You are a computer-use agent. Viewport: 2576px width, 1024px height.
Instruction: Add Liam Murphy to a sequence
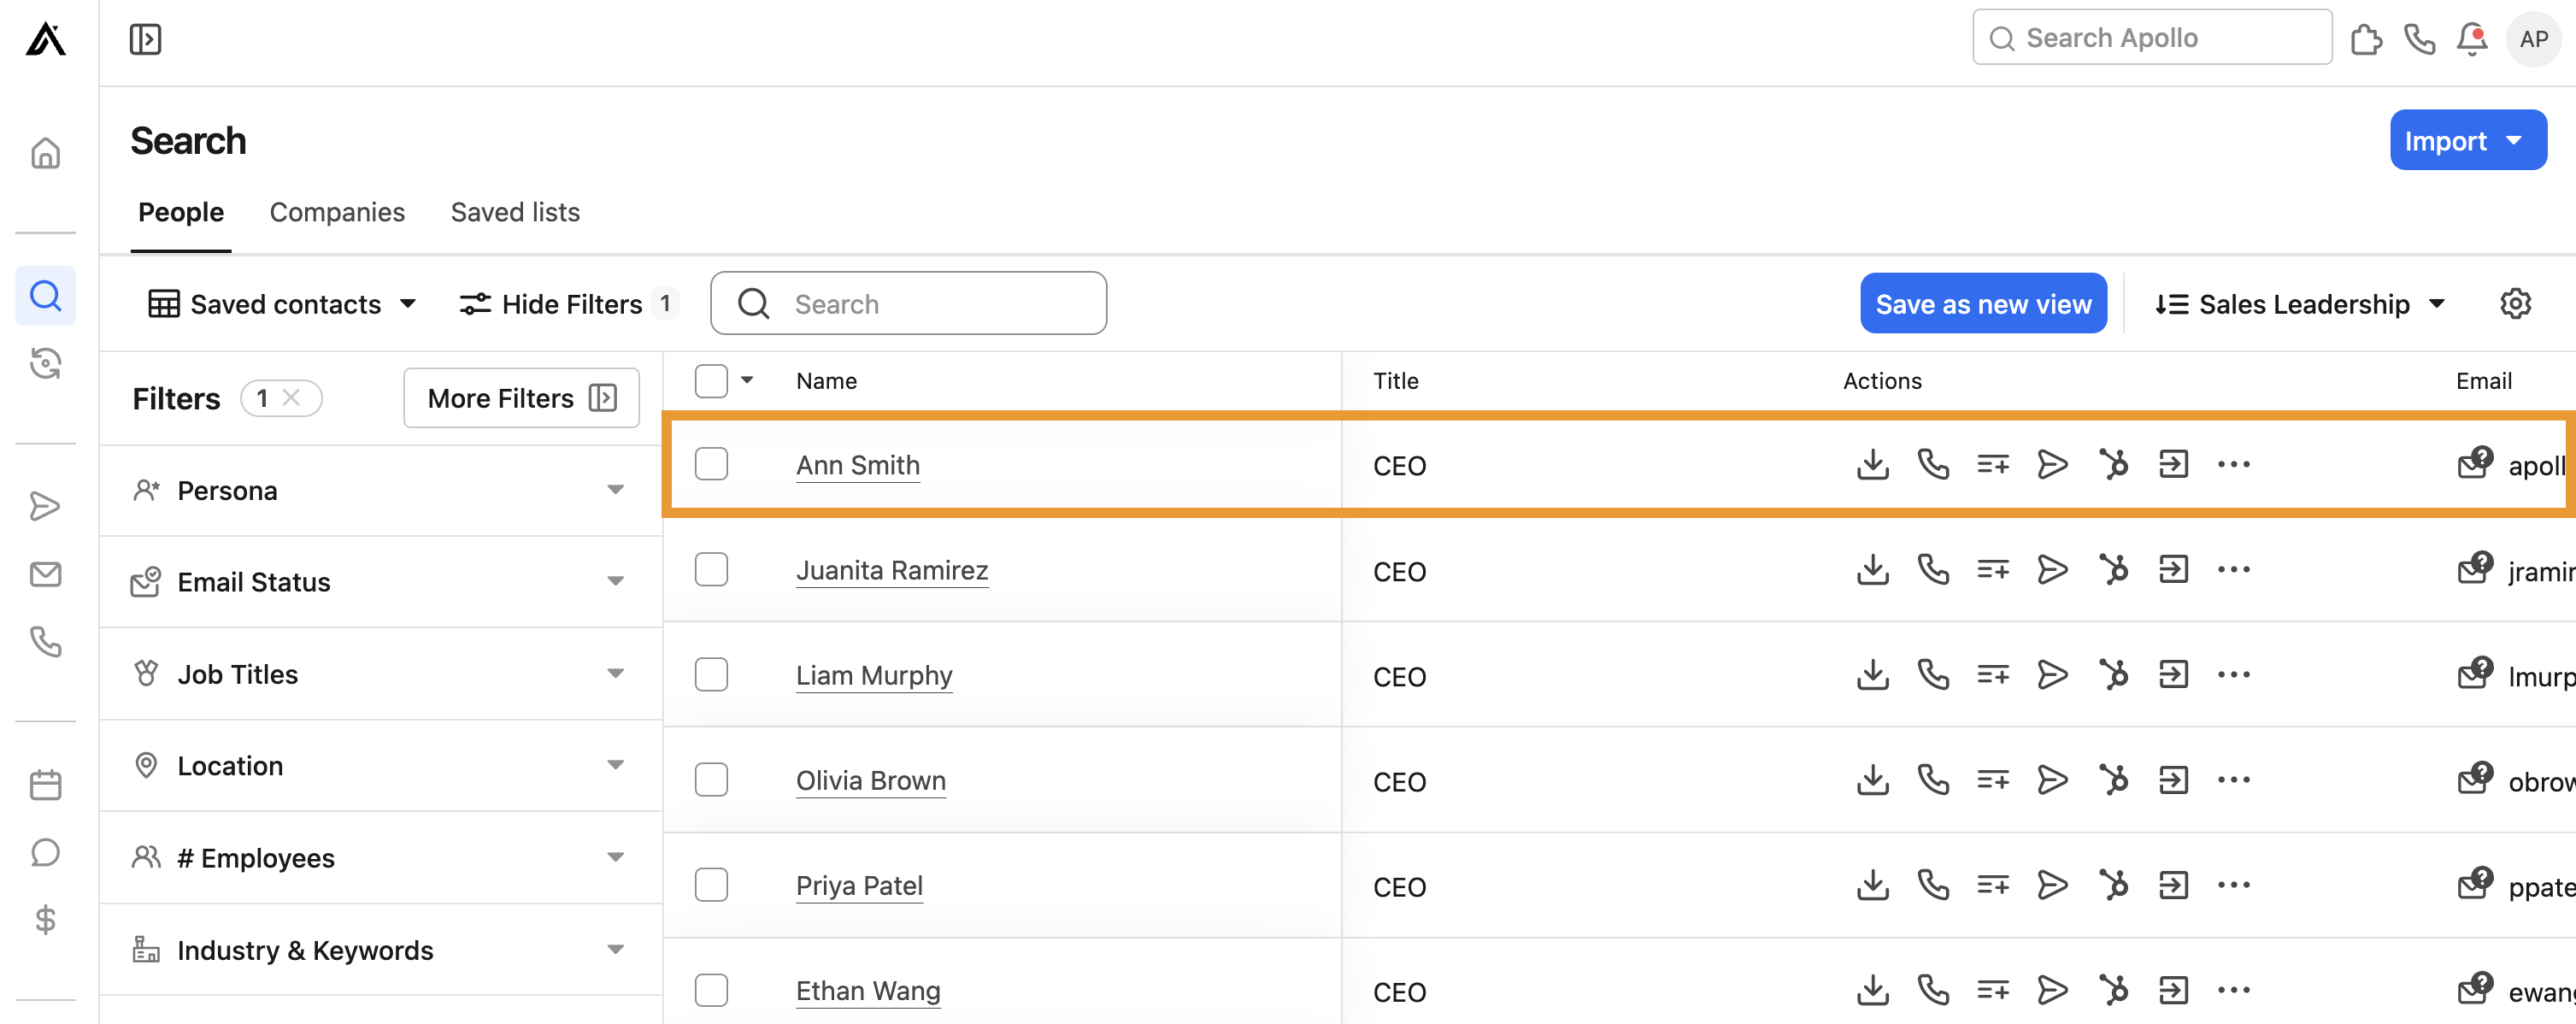[x=1992, y=674]
